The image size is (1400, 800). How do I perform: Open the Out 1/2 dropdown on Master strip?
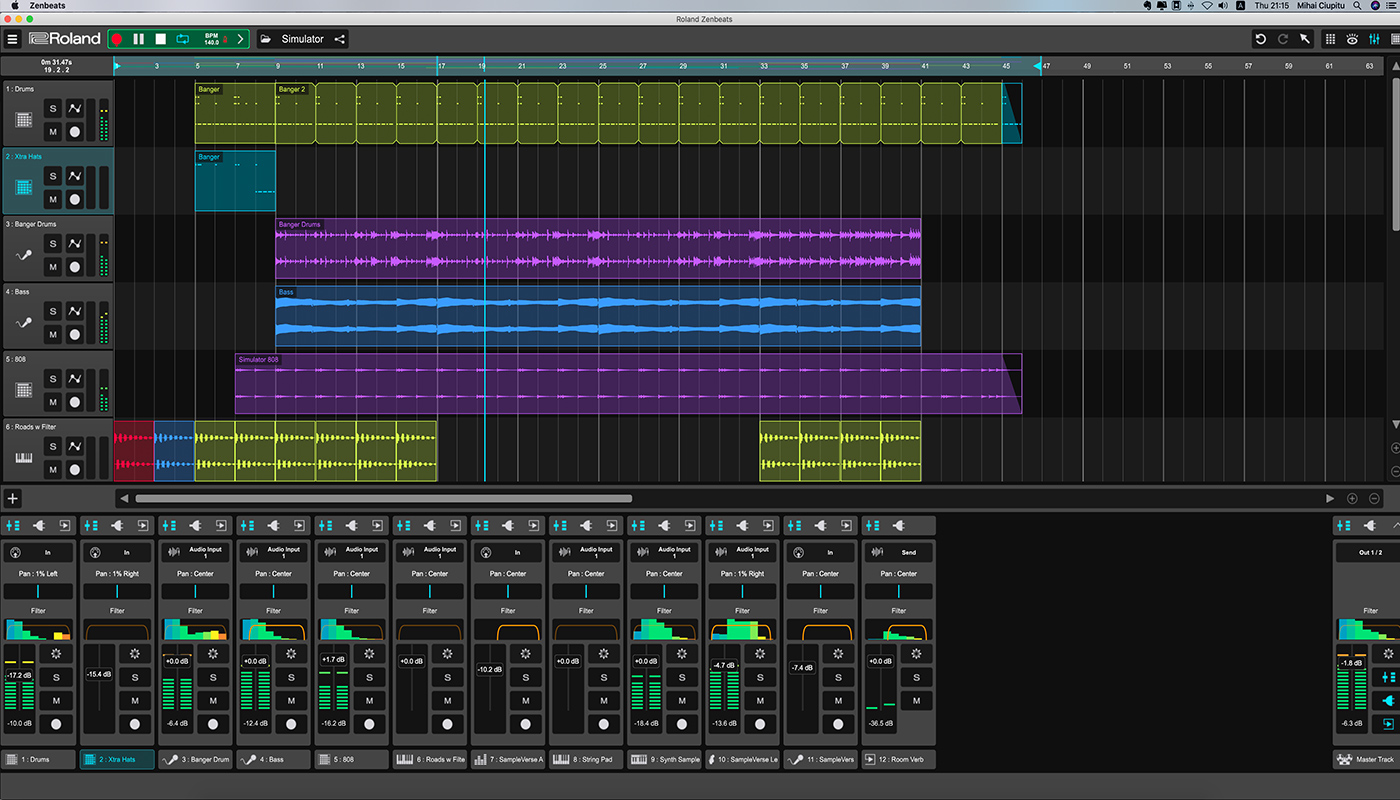1370,552
